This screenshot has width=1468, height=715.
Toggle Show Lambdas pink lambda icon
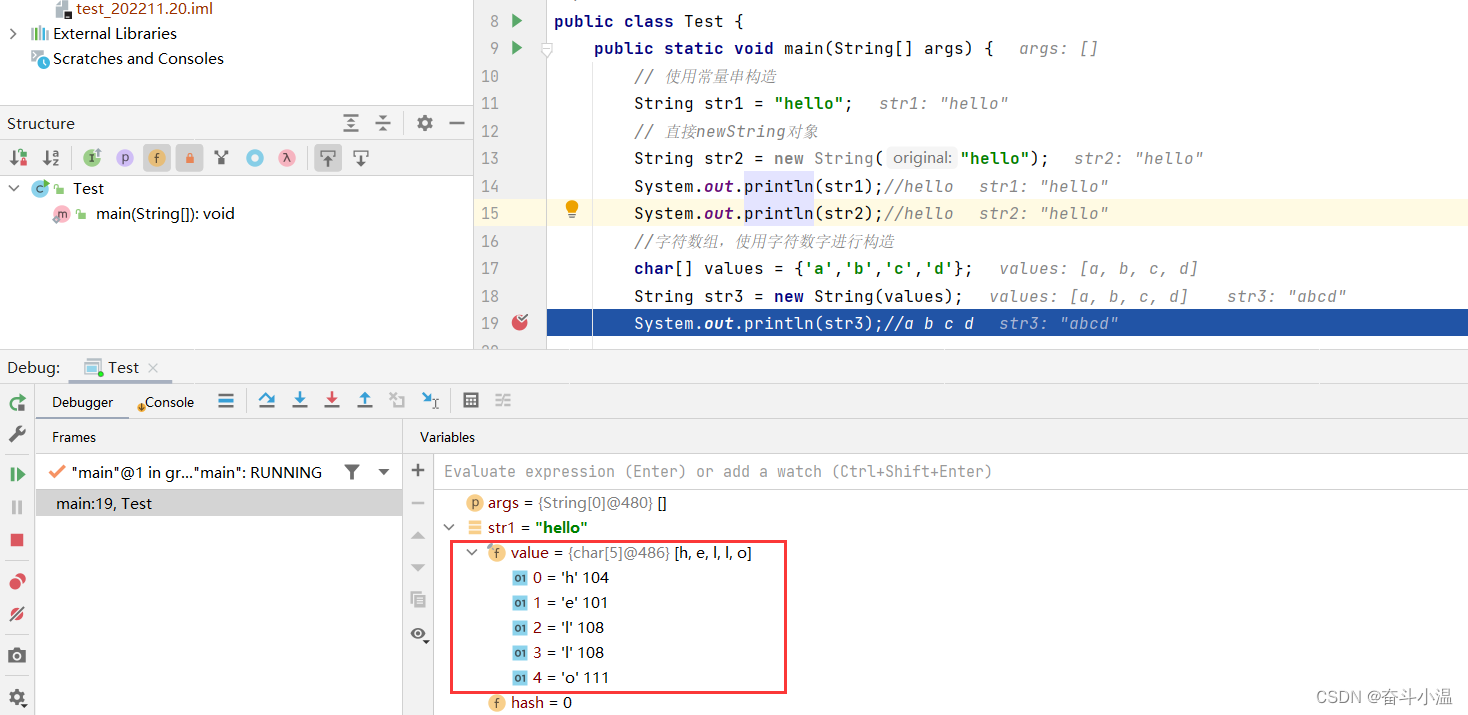[x=287, y=157]
